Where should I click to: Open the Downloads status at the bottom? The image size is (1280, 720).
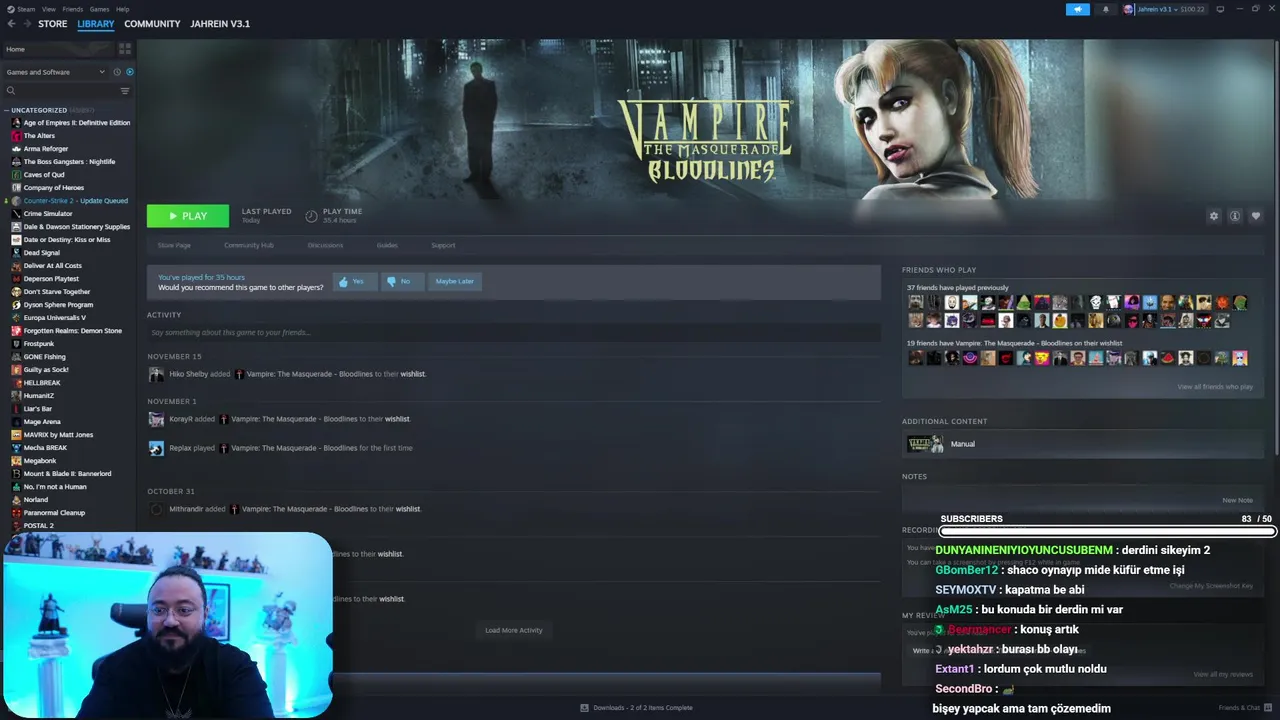coord(636,708)
